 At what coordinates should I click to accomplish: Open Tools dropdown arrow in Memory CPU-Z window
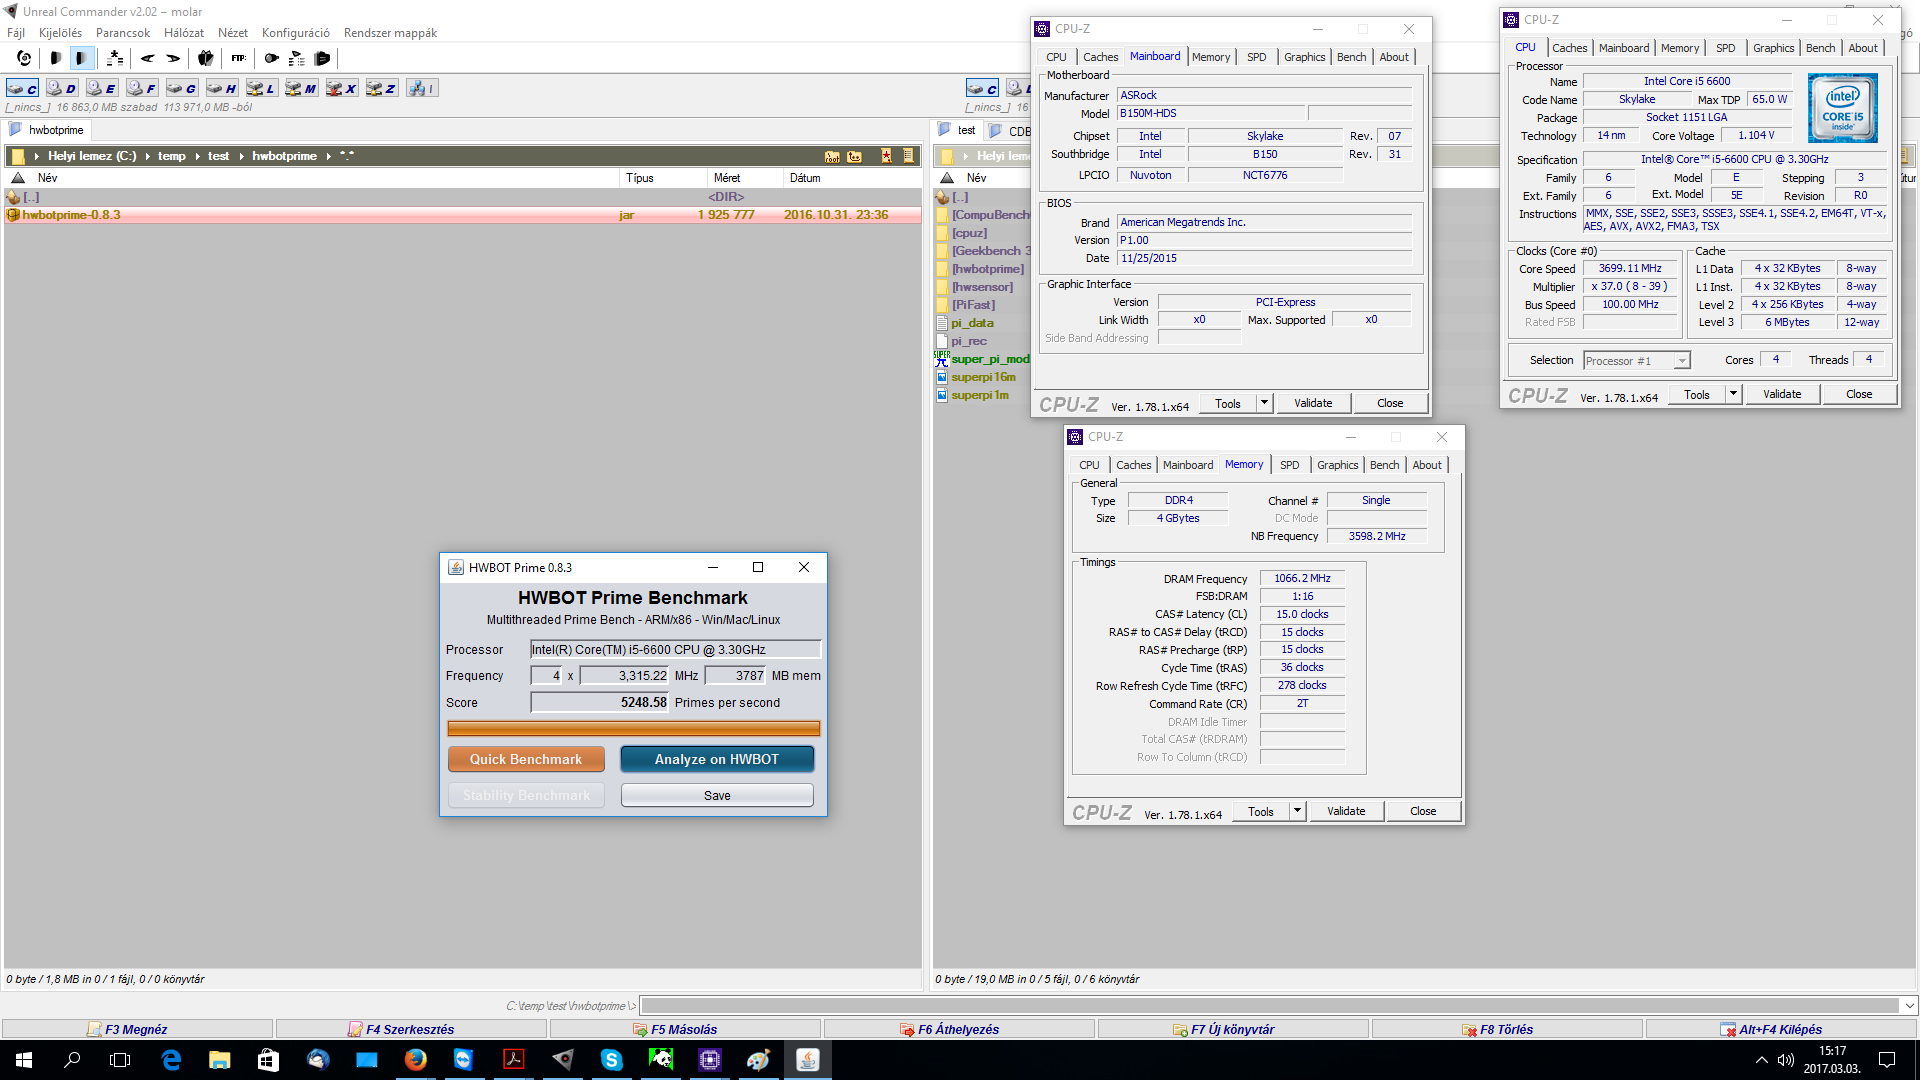[1297, 811]
